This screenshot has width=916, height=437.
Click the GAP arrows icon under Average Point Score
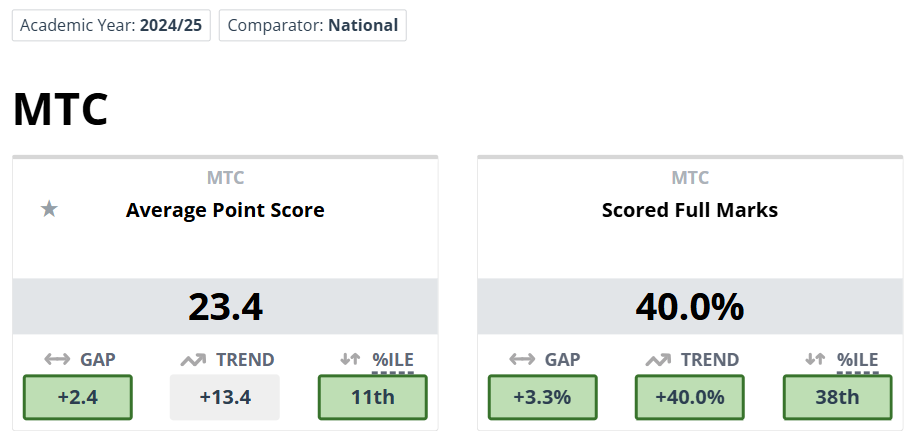coord(57,360)
